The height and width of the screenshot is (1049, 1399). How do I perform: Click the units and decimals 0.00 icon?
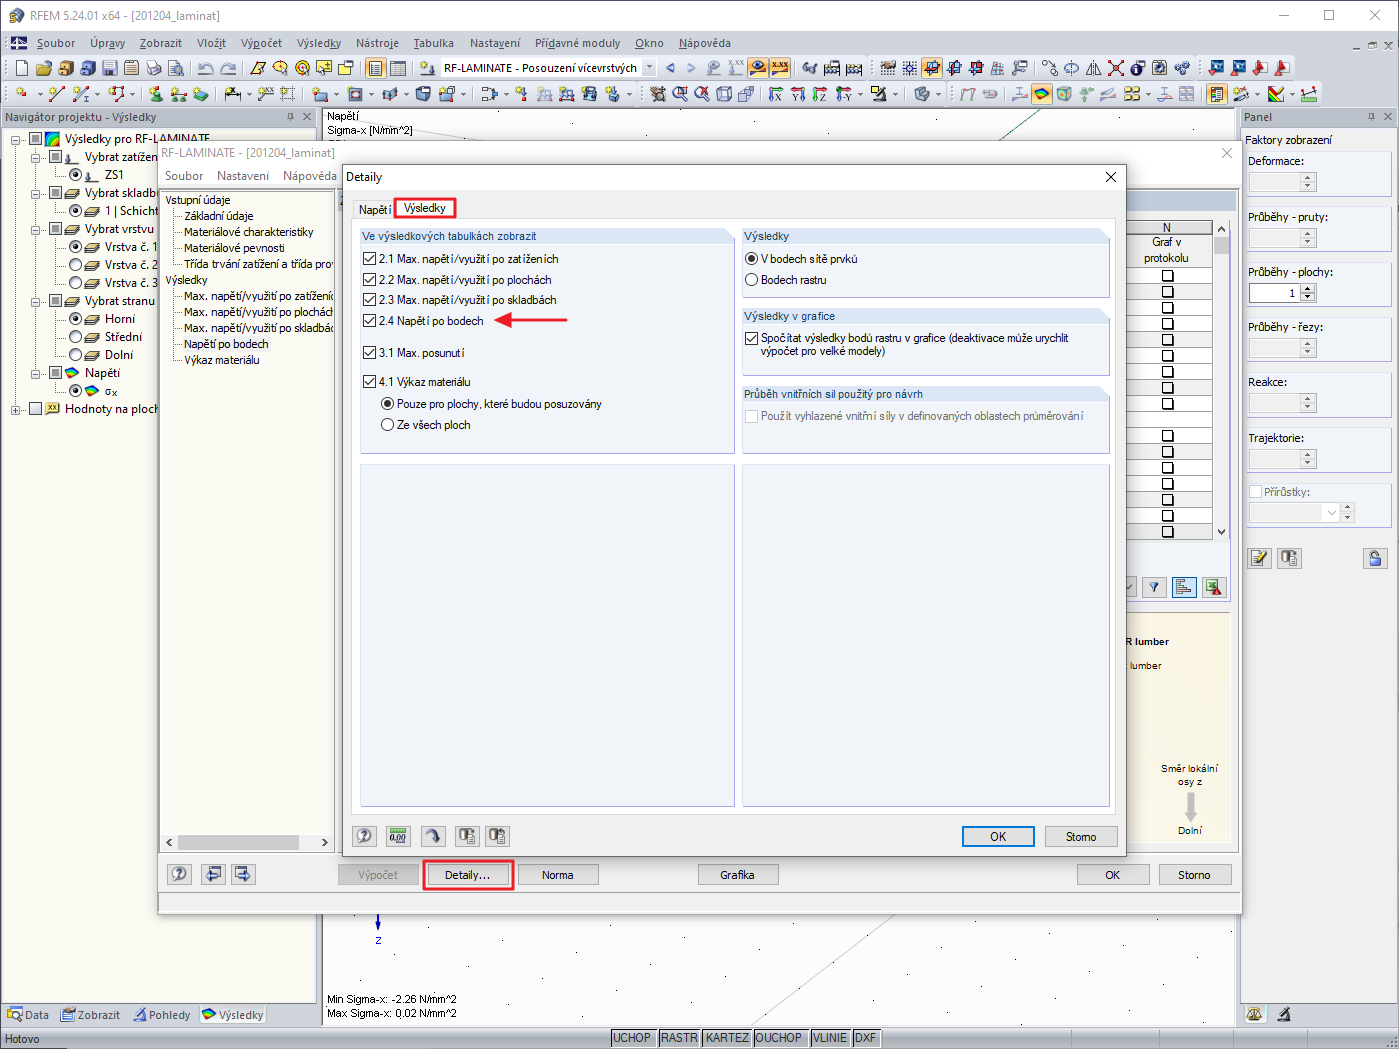click(398, 836)
